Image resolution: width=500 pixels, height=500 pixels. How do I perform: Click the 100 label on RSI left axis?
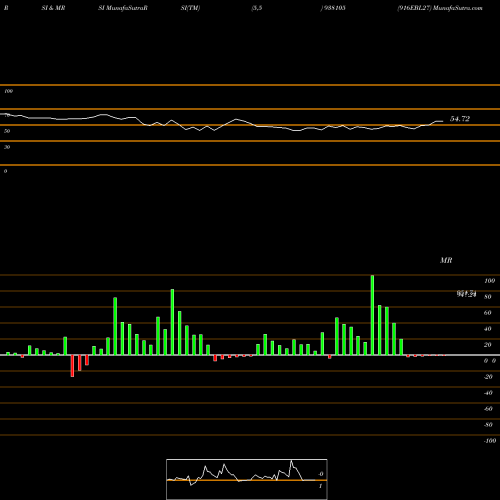[8, 91]
